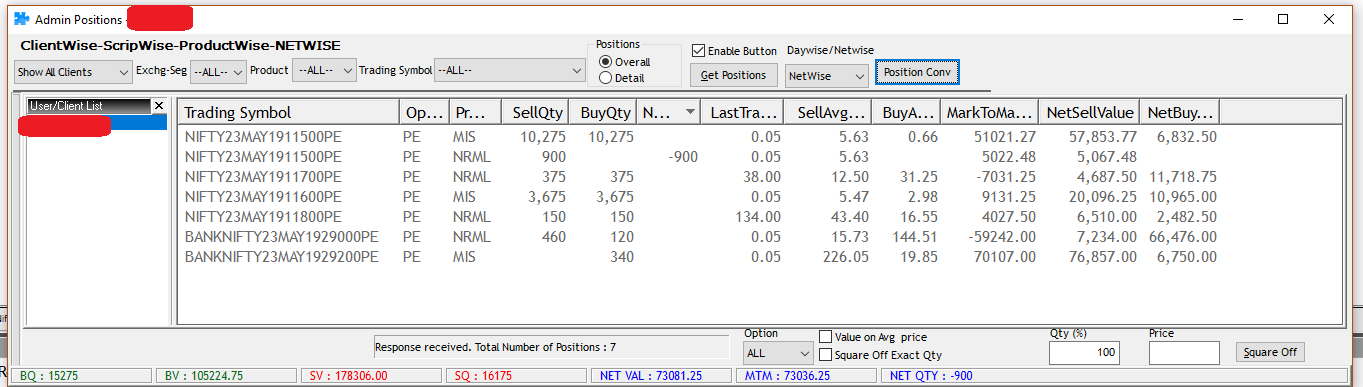Click into the Qty (%) input field
Screen dimensions: 1363x387
pyautogui.click(x=1084, y=353)
